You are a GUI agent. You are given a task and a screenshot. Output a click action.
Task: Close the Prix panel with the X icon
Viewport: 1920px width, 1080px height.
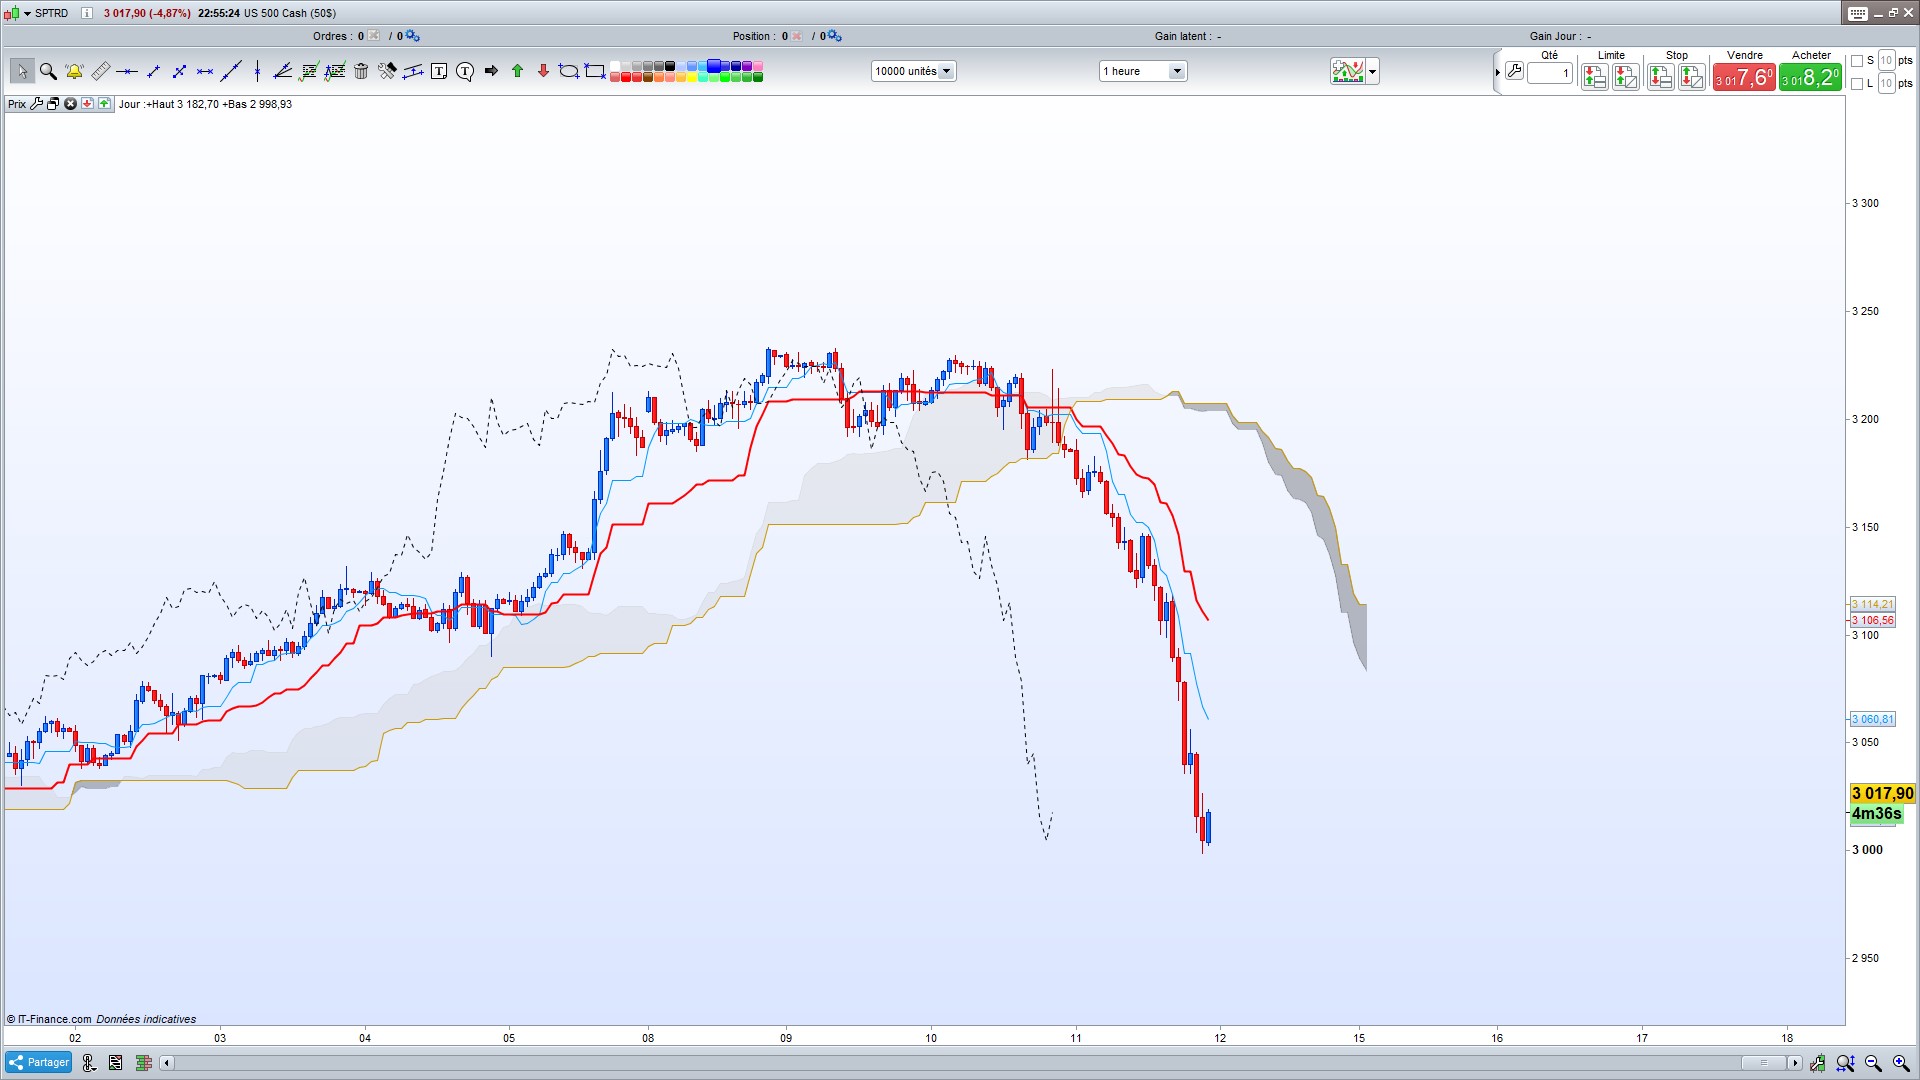[71, 104]
